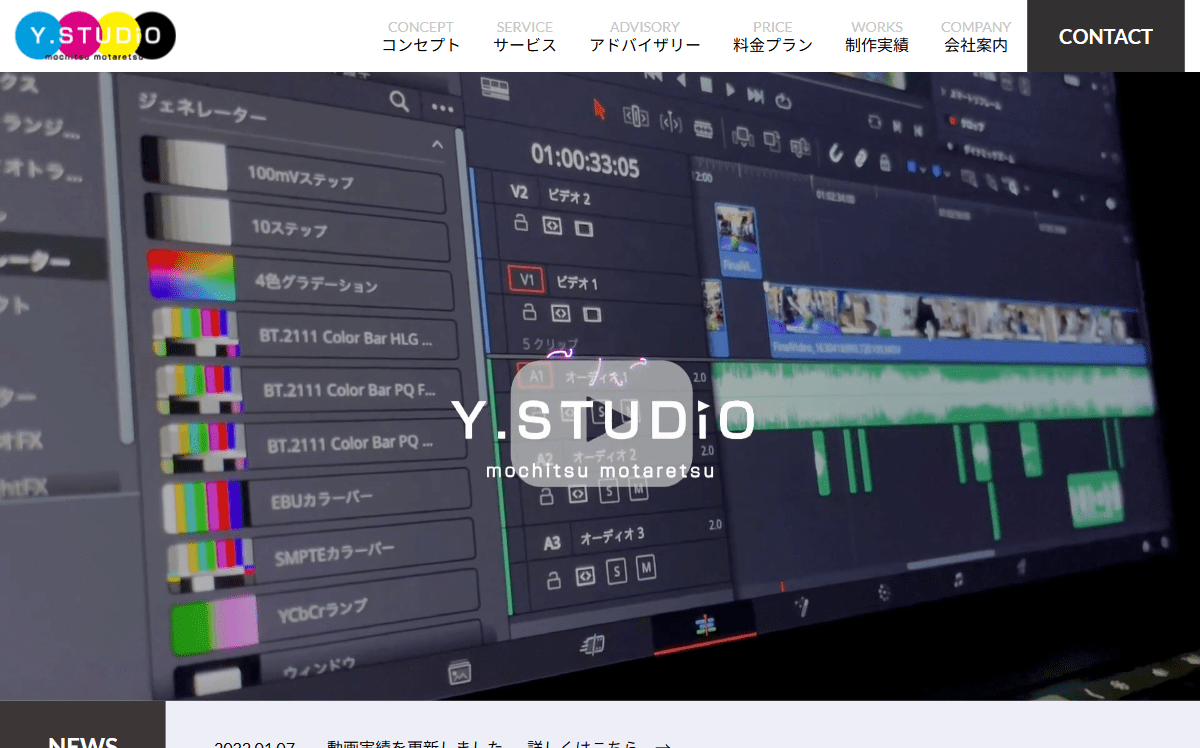The image size is (1200, 748).
Task: Select the PRICE 料金プラン menu item
Action: (773, 36)
